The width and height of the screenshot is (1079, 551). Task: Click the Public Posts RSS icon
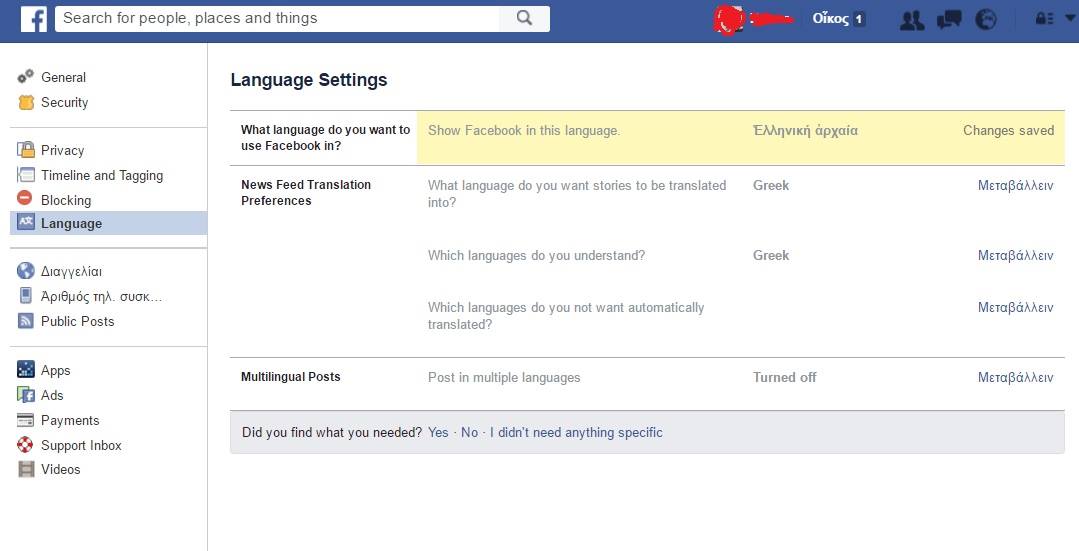(x=25, y=321)
